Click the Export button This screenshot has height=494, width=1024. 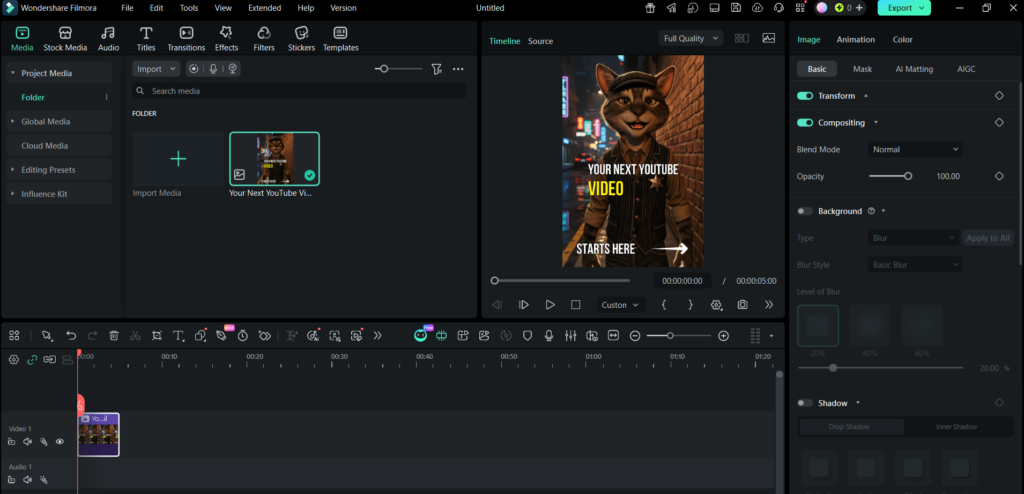pos(904,8)
